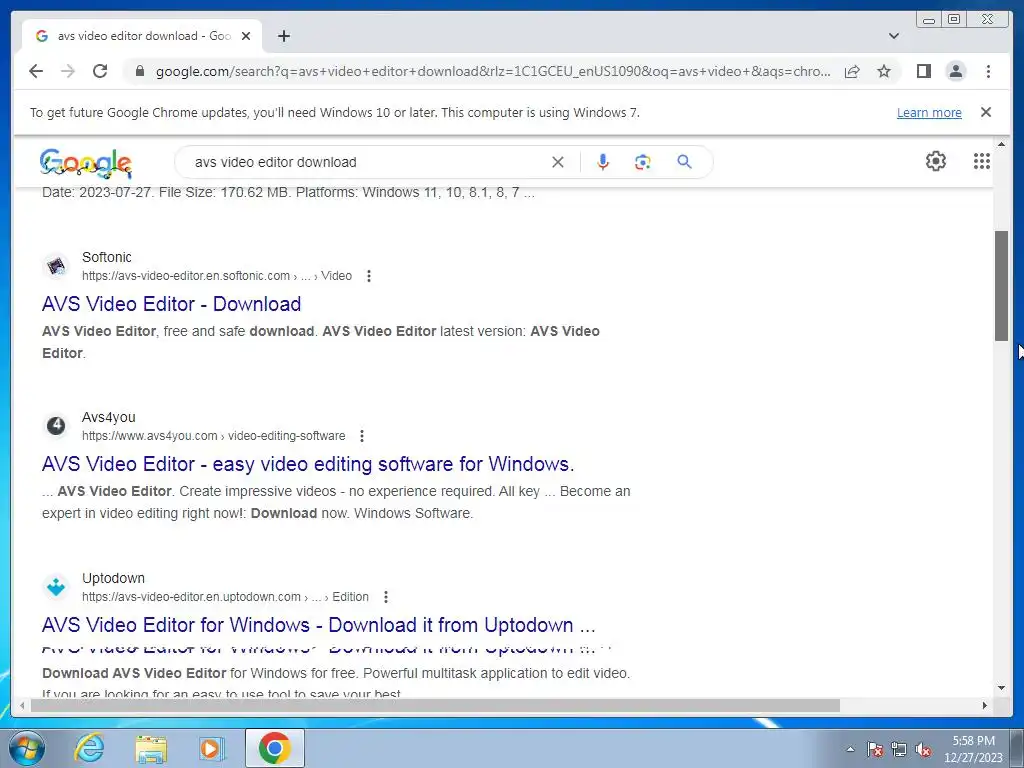Search by image with Google Lens icon
This screenshot has width=1024, height=768.
point(643,162)
